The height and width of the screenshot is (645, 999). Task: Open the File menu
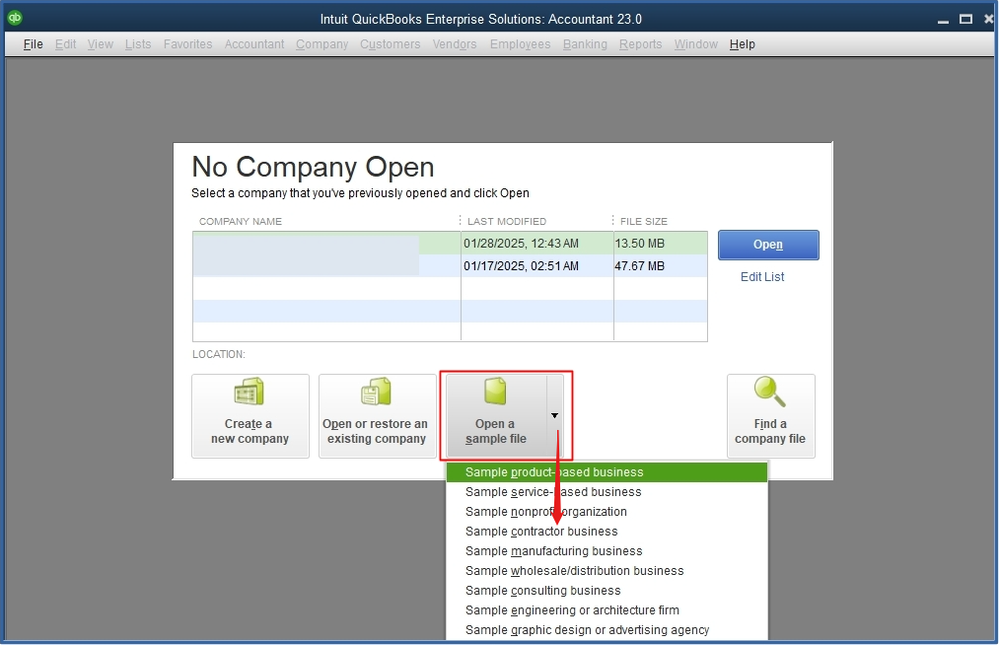click(x=33, y=44)
